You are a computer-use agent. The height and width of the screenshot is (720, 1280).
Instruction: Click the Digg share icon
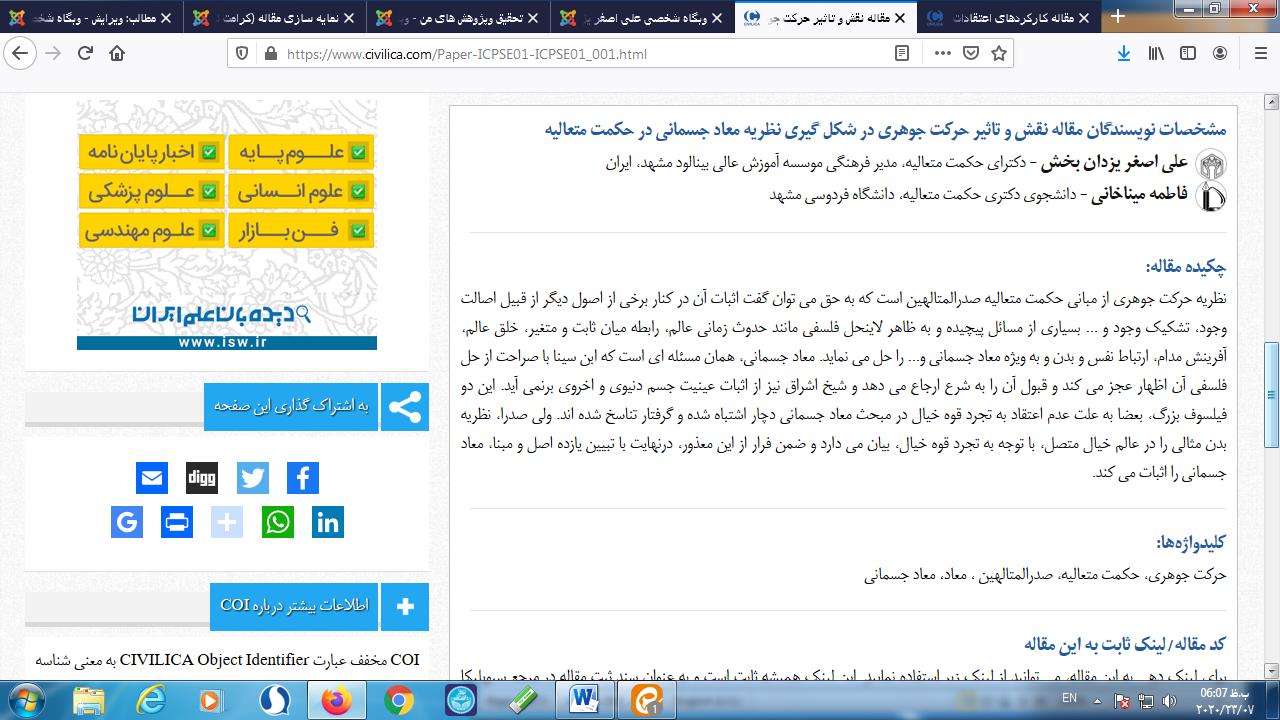pos(202,478)
